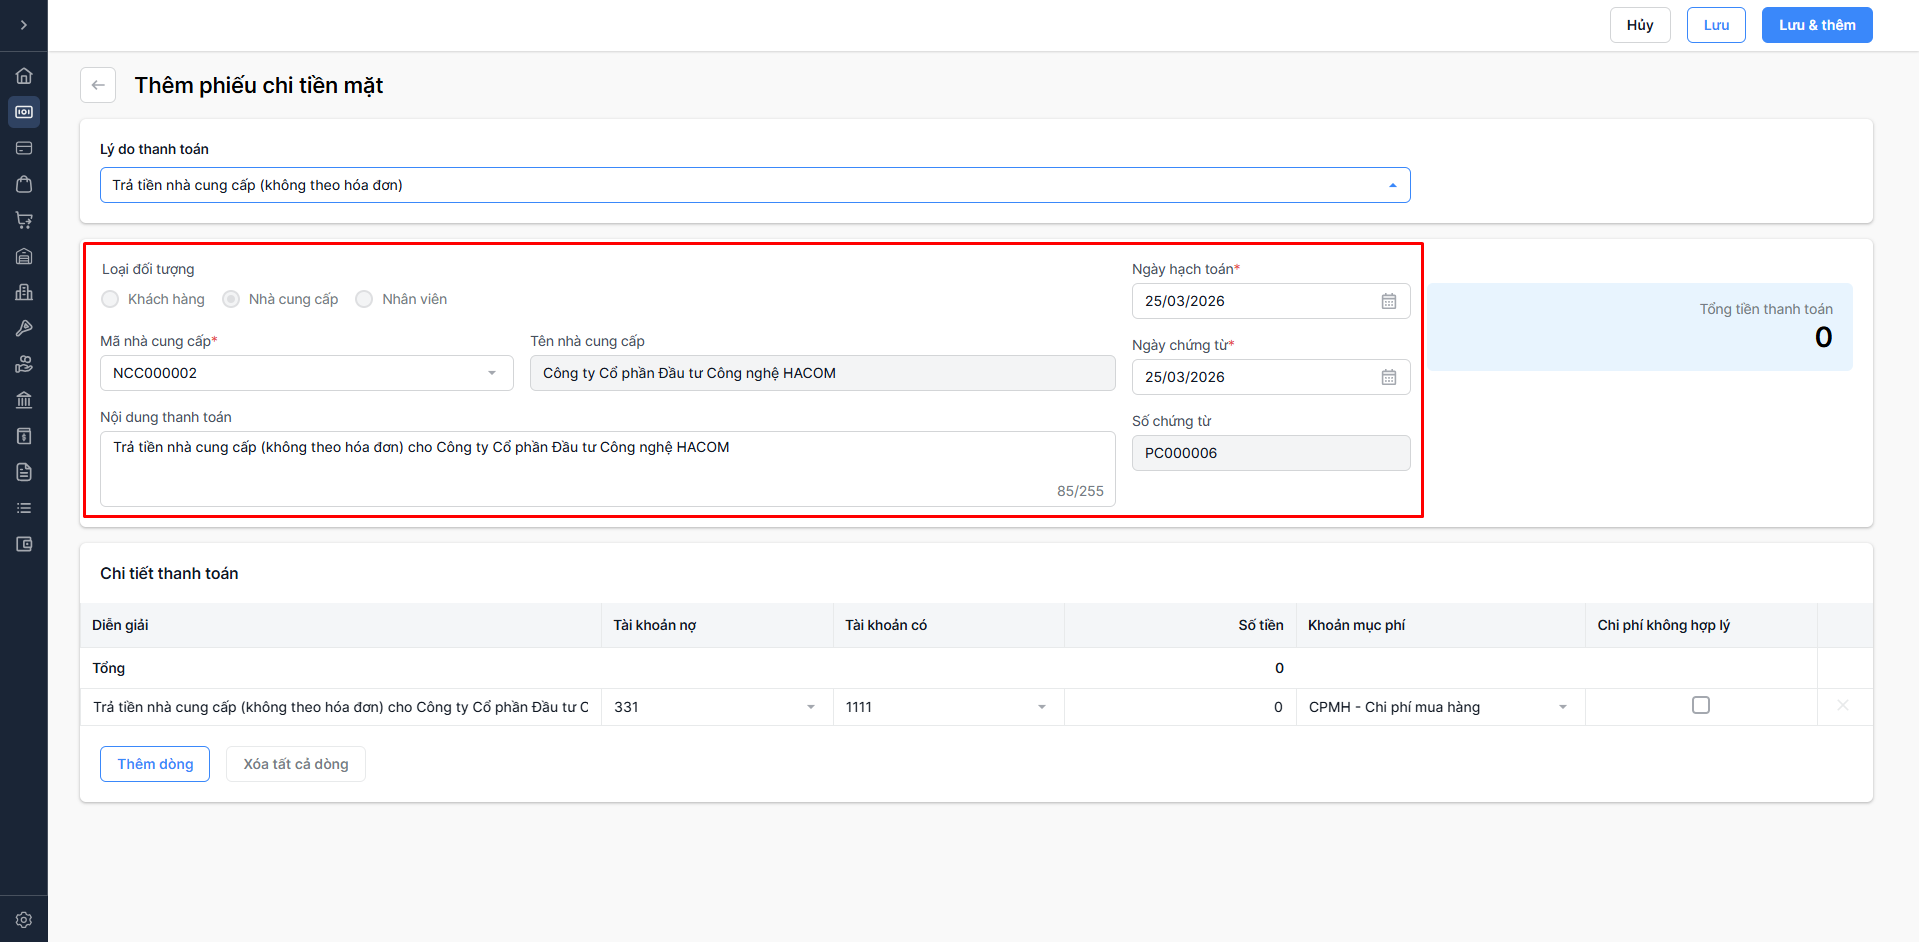Select the Khách hàng radio button
Viewport: 1919px width, 942px height.
(x=110, y=299)
